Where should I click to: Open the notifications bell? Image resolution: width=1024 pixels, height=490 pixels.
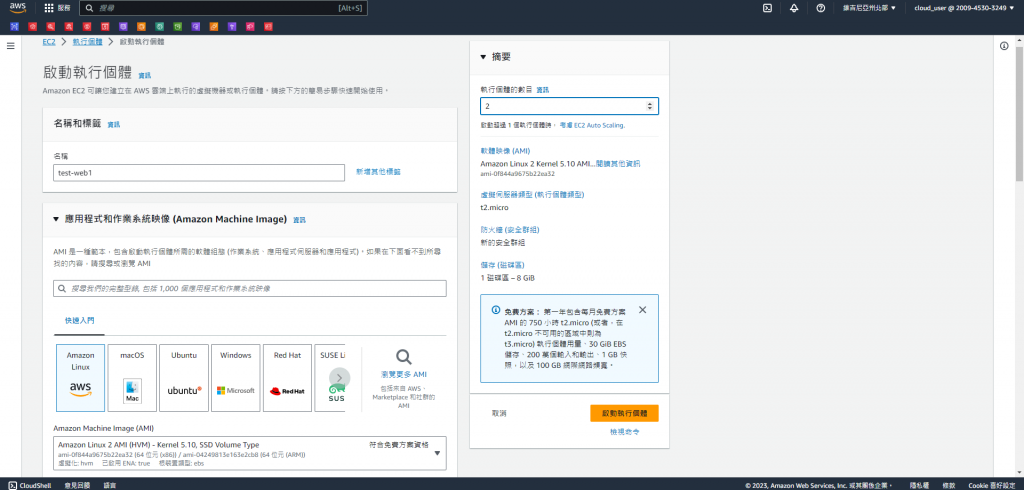point(794,8)
